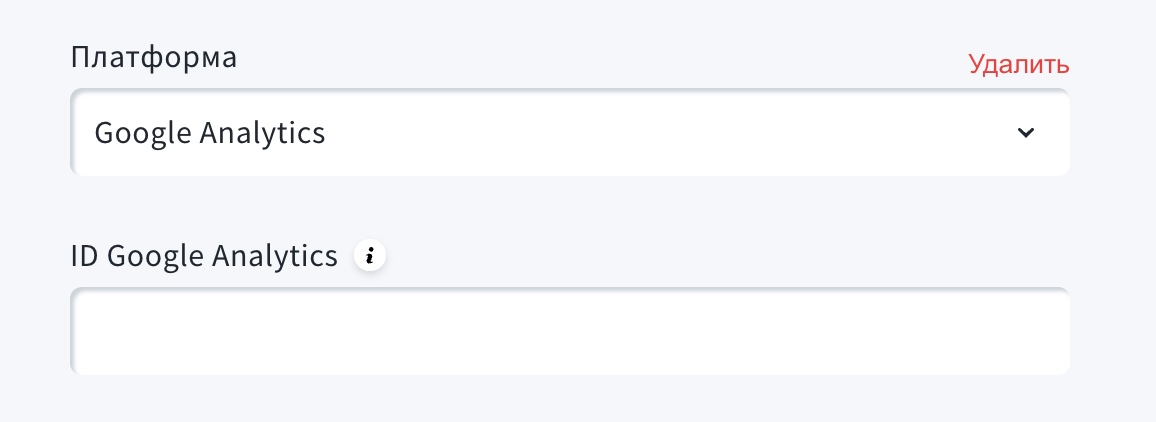The height and width of the screenshot is (422, 1156).
Task: Click the Google Analytics combo box
Action: point(569,133)
